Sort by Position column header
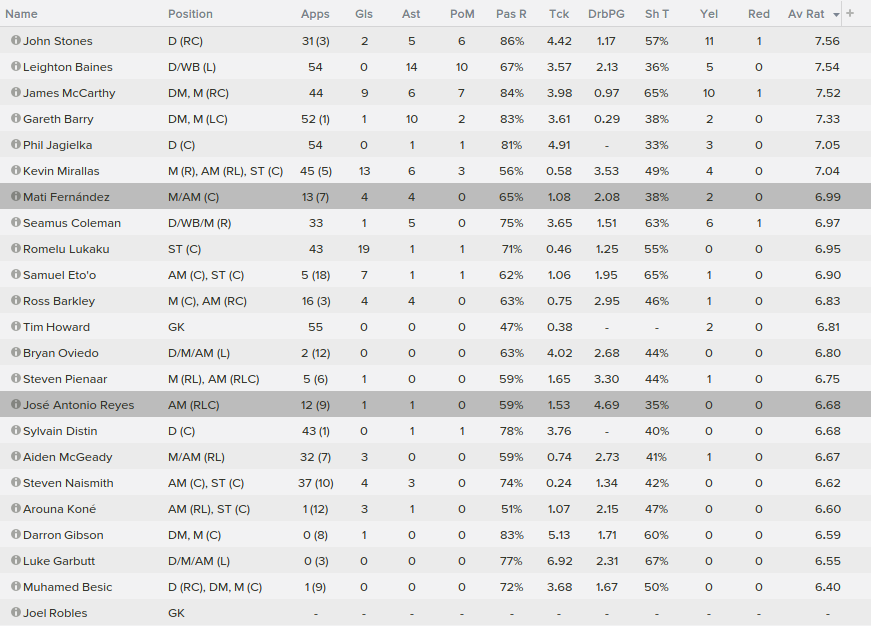Viewport: 871px width, 626px height. 190,14
